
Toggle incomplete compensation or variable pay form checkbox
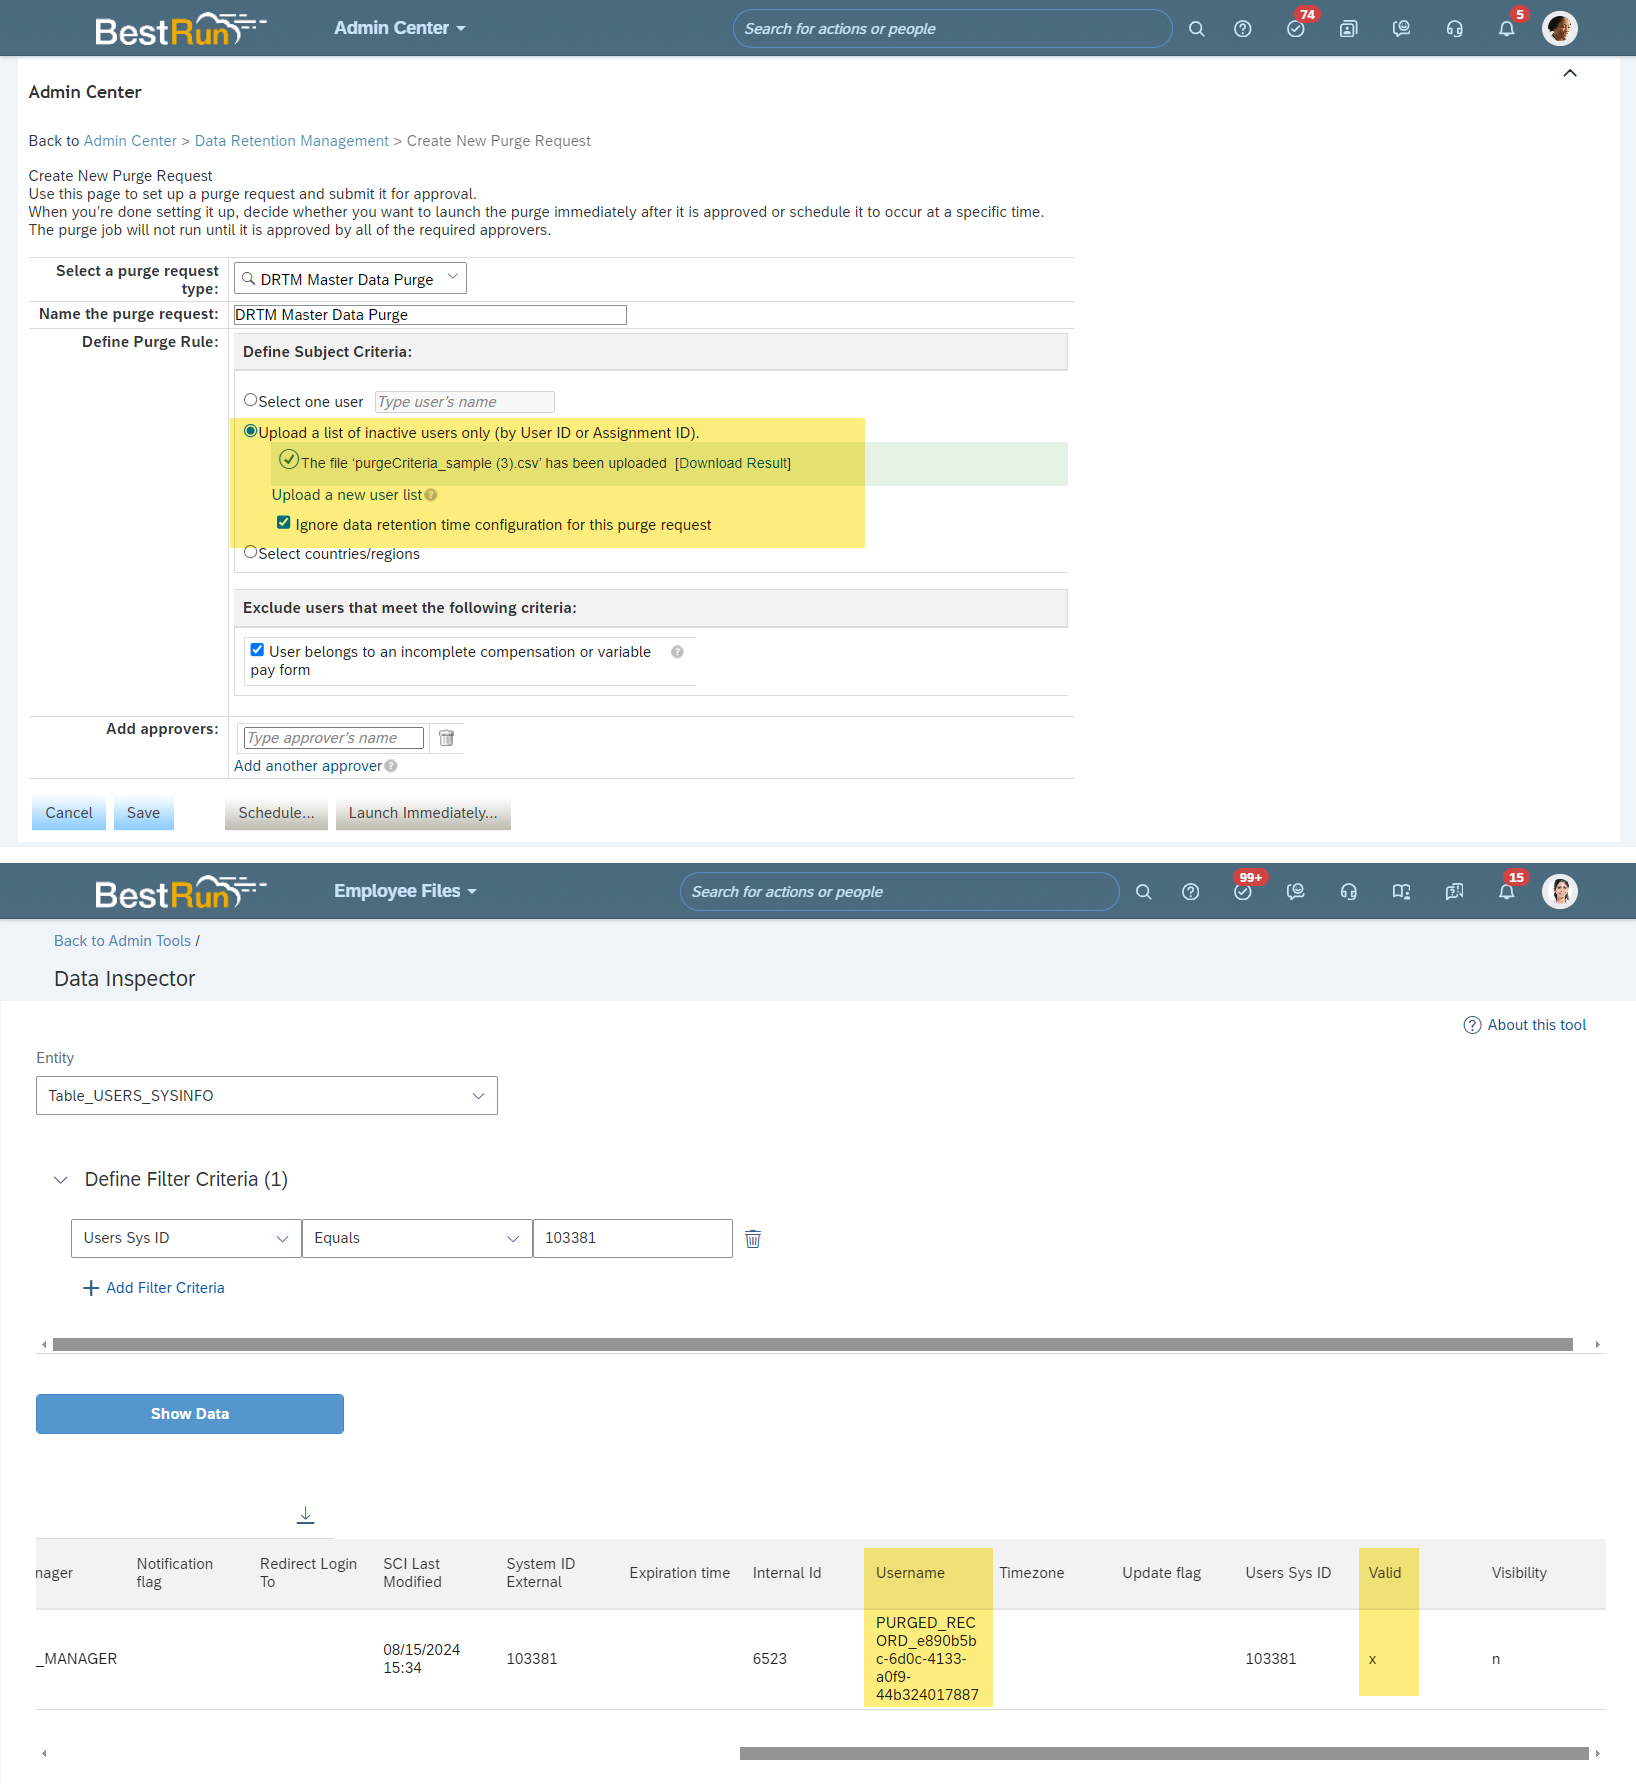coord(257,650)
